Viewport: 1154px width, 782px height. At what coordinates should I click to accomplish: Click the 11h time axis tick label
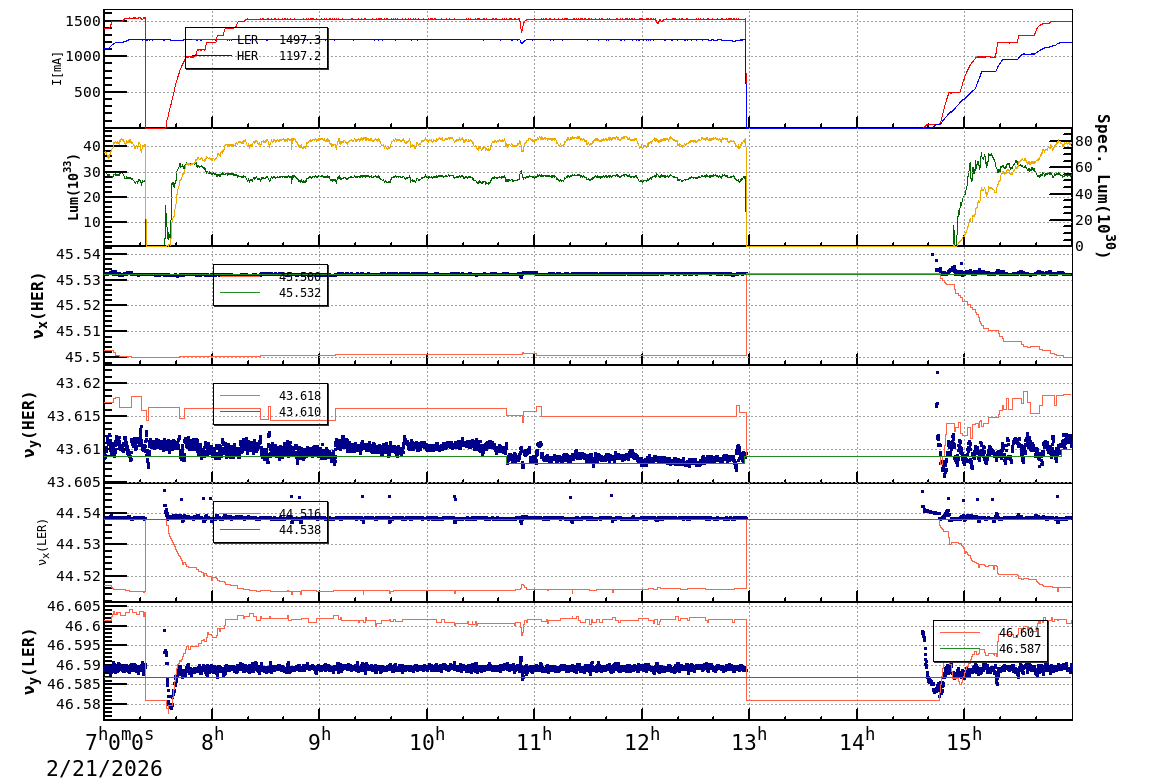(533, 742)
